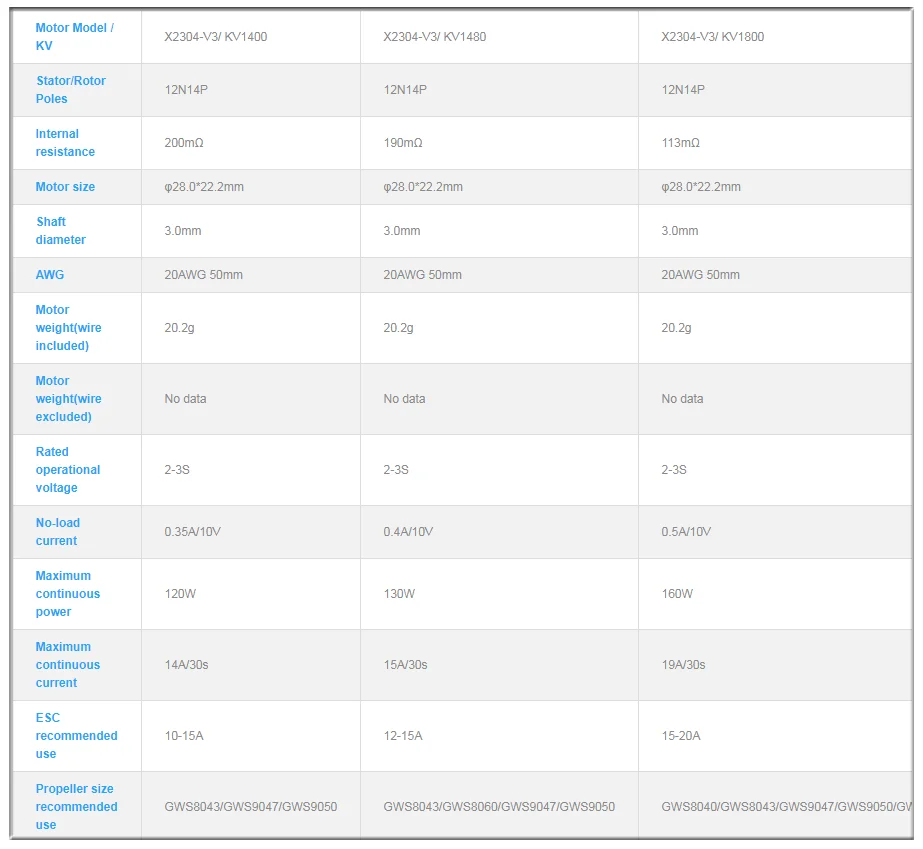
Task: Click the 0.4A/10V no-load current value
Action: point(408,532)
